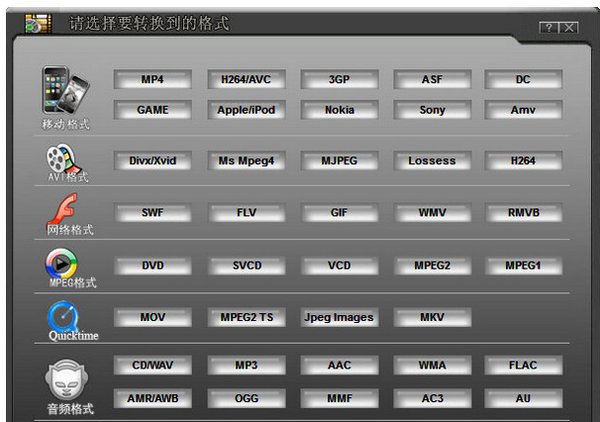Image resolution: width=600 pixels, height=422 pixels.
Task: Select the FLAC audio format
Action: tap(523, 365)
